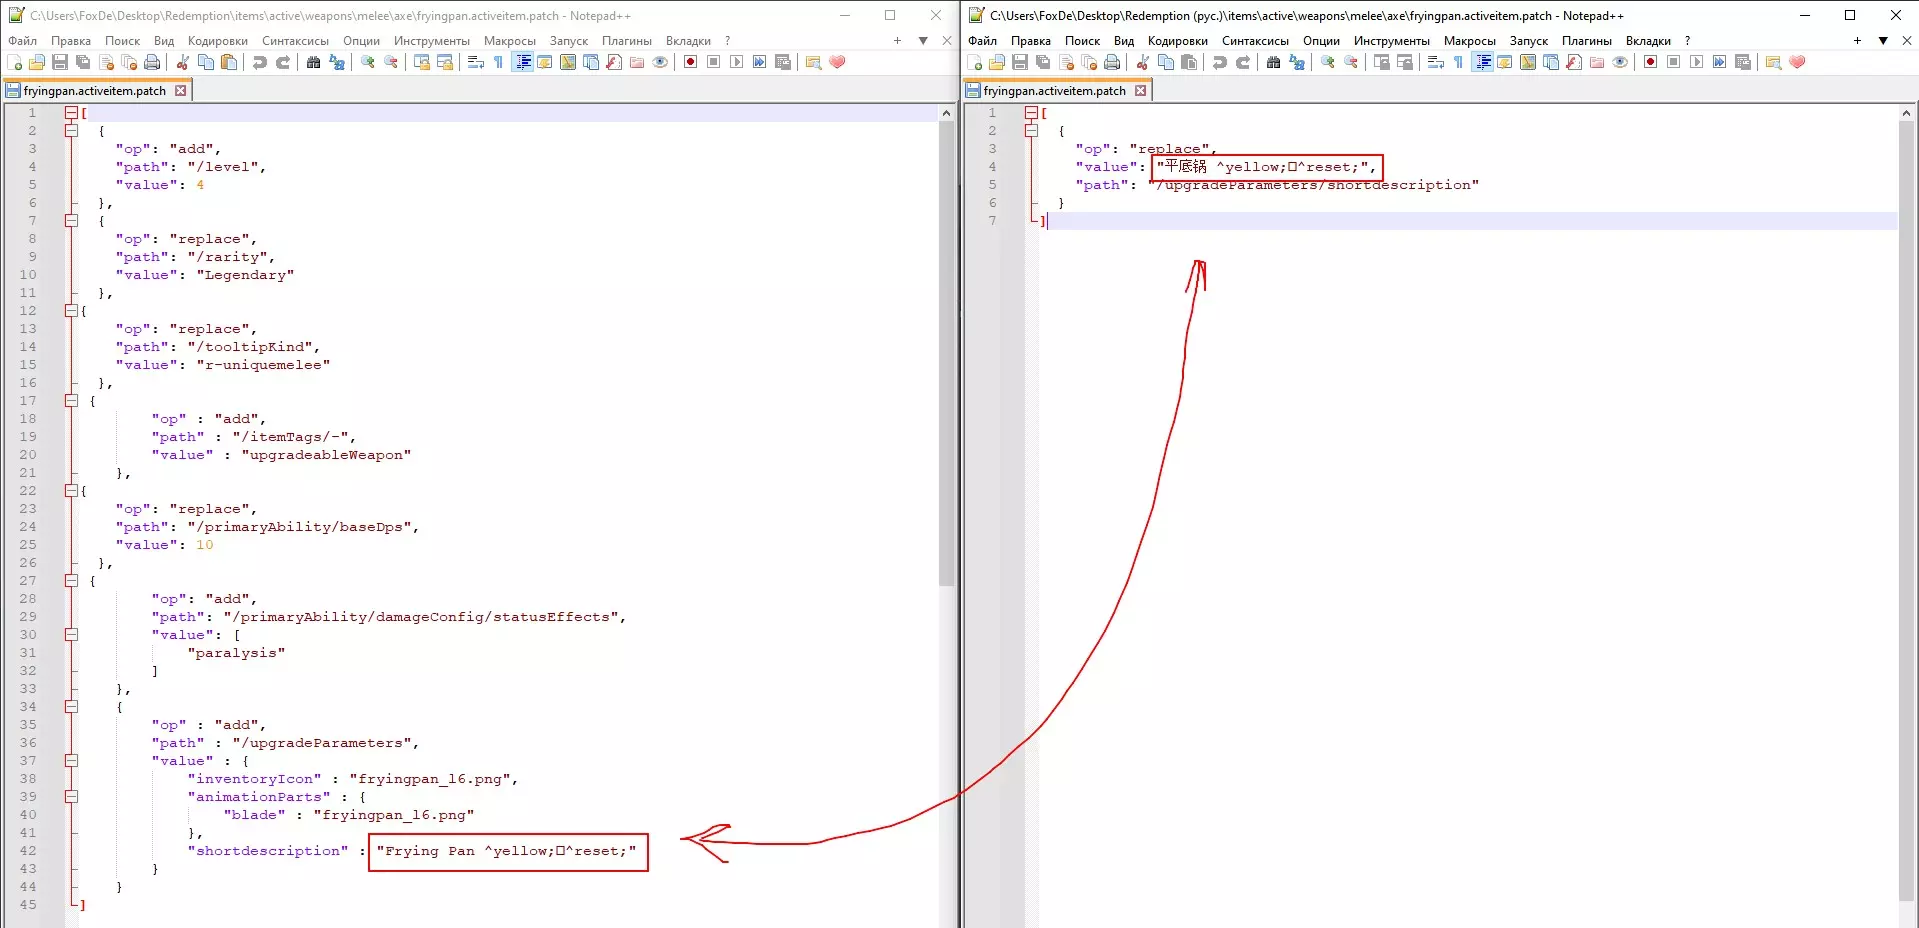Click Cut icon in Redemption (pyc.) window

click(1143, 62)
